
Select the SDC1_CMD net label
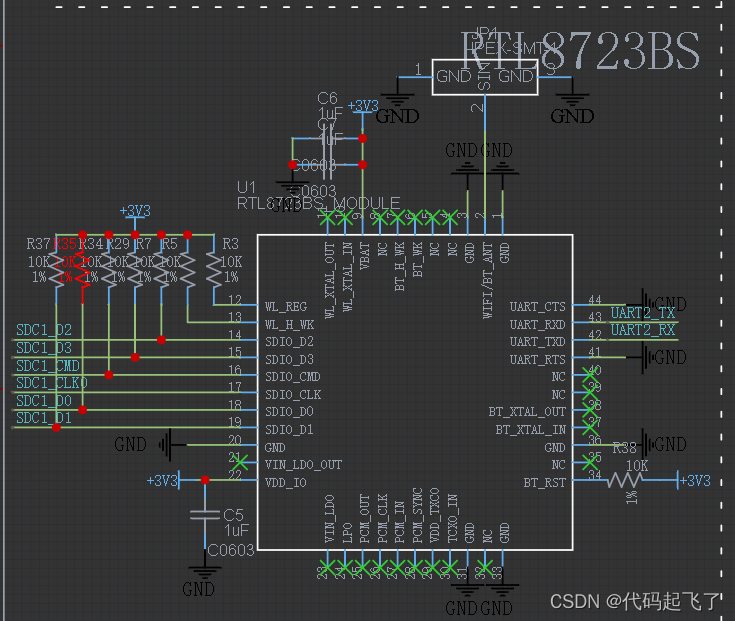coord(48,366)
